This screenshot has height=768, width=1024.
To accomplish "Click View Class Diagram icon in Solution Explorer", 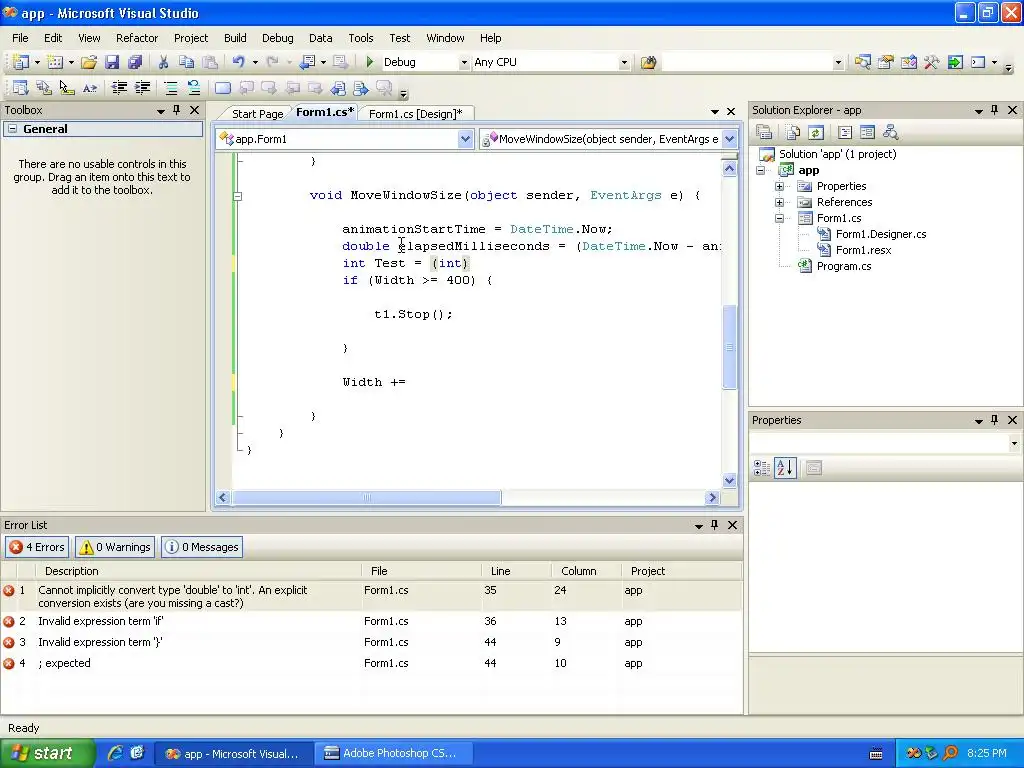I will [x=890, y=133].
